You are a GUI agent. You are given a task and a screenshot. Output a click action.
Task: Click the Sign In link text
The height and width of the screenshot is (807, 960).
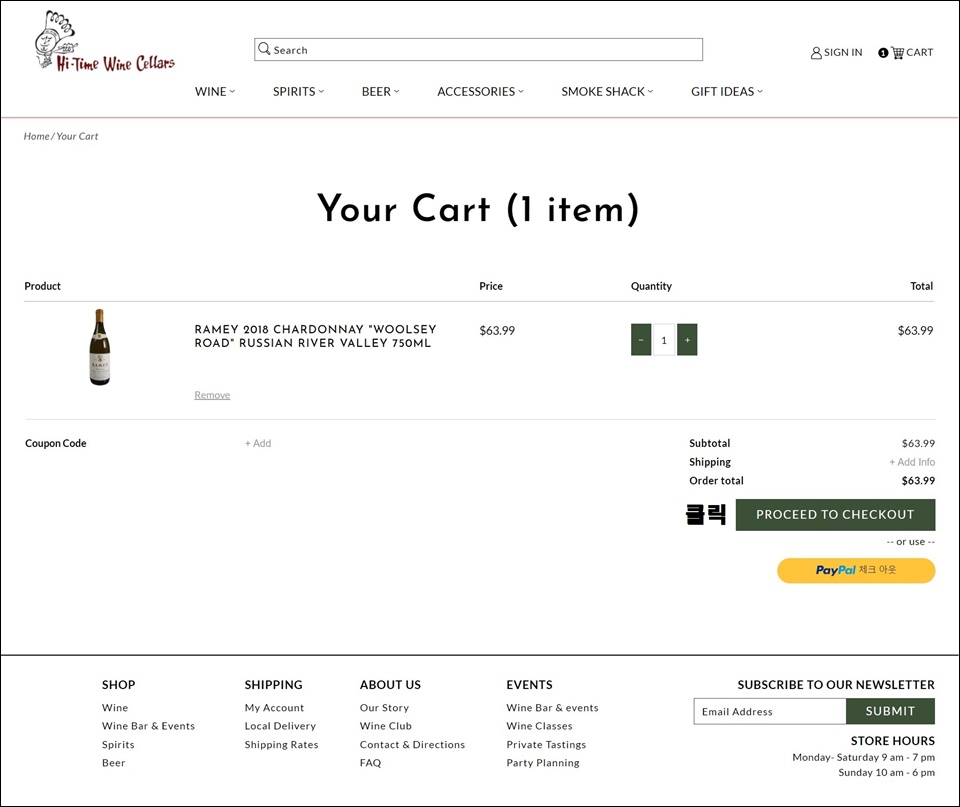(843, 53)
